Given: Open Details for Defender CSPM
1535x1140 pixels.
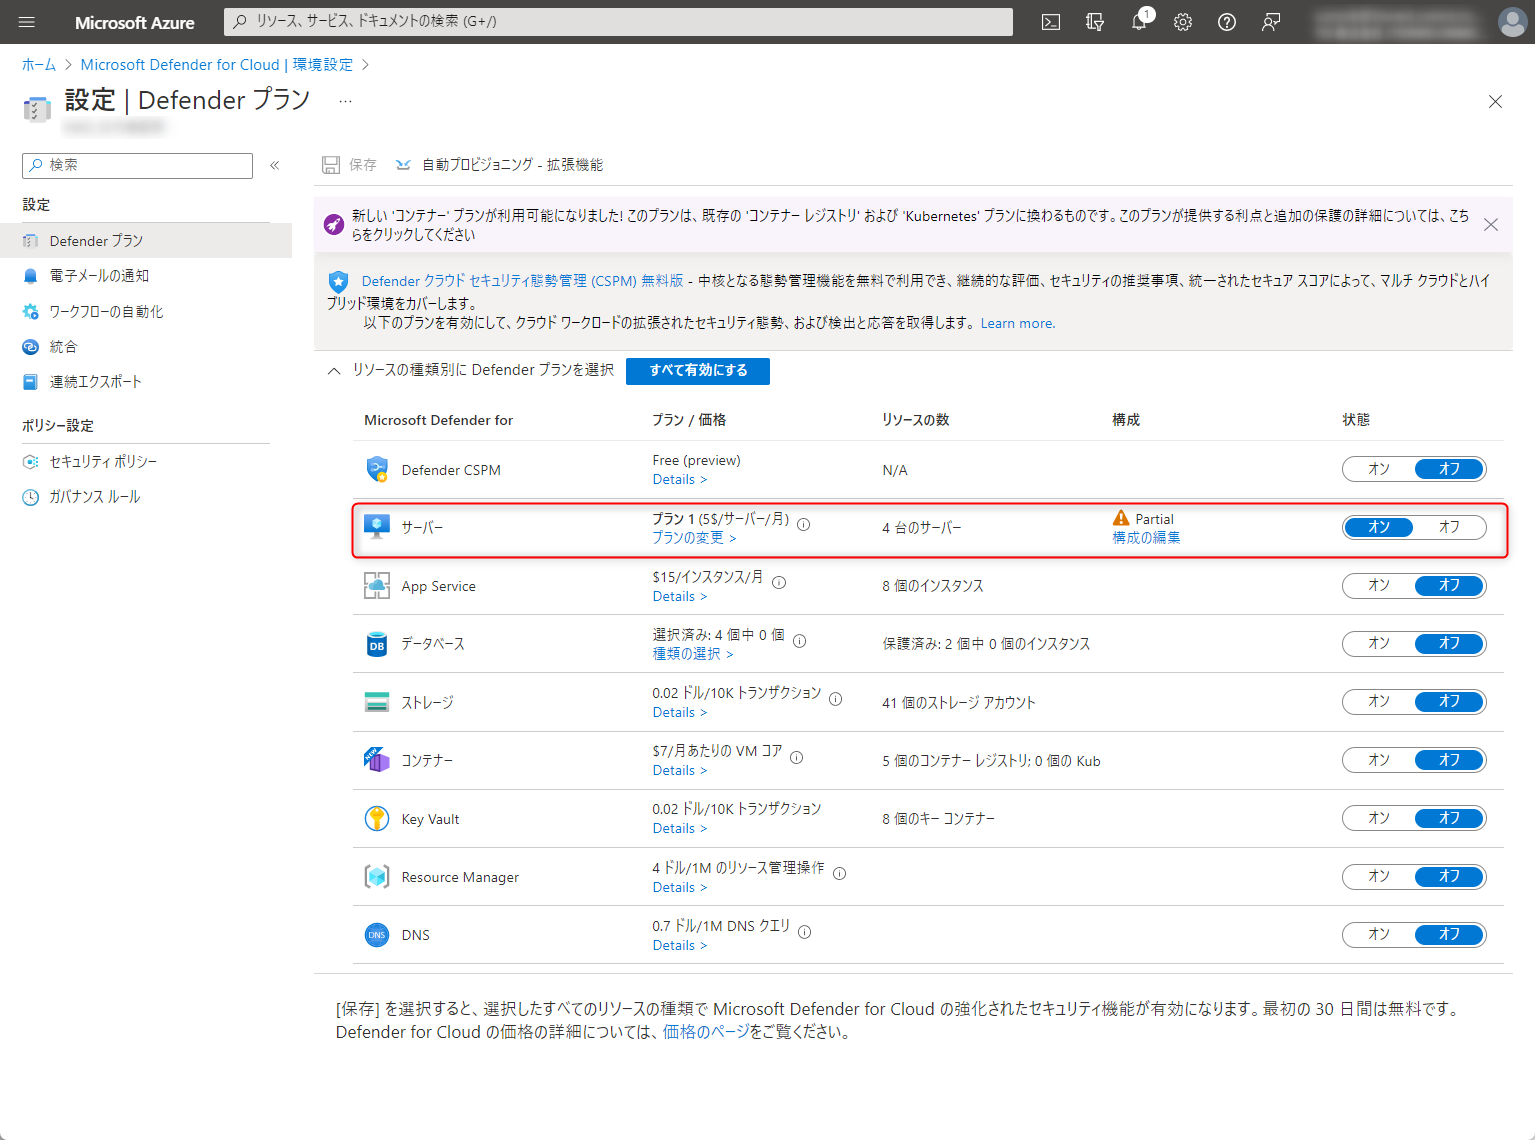Looking at the screenshot, I should [x=679, y=480].
